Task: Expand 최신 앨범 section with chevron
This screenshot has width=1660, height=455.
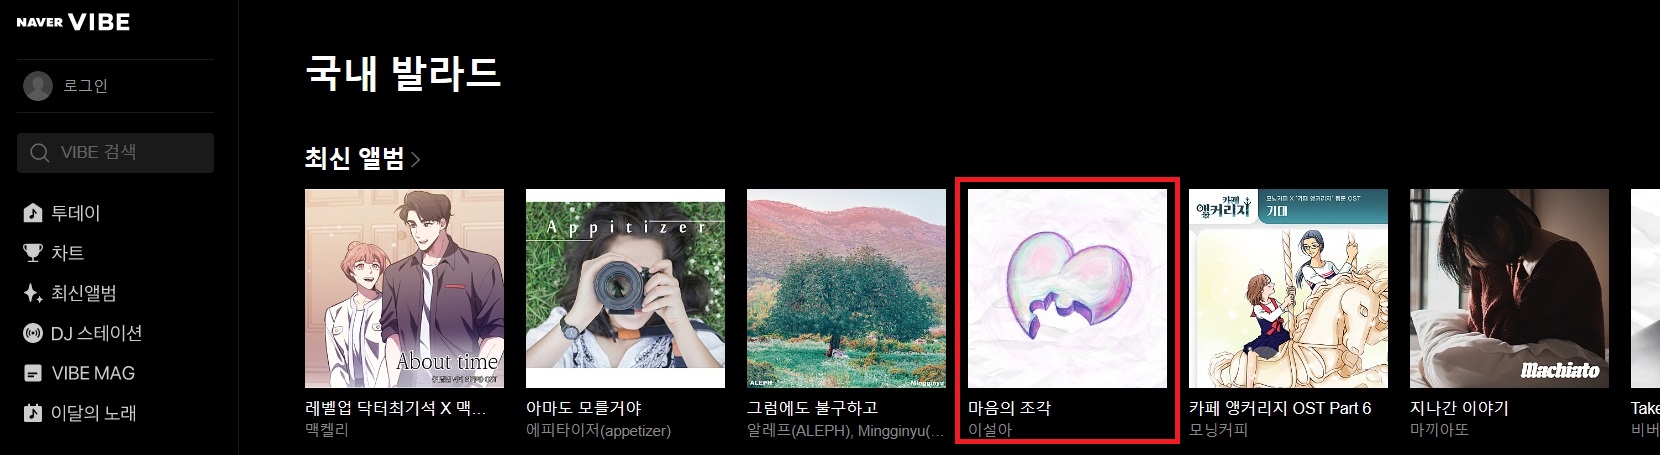Action: [416, 159]
